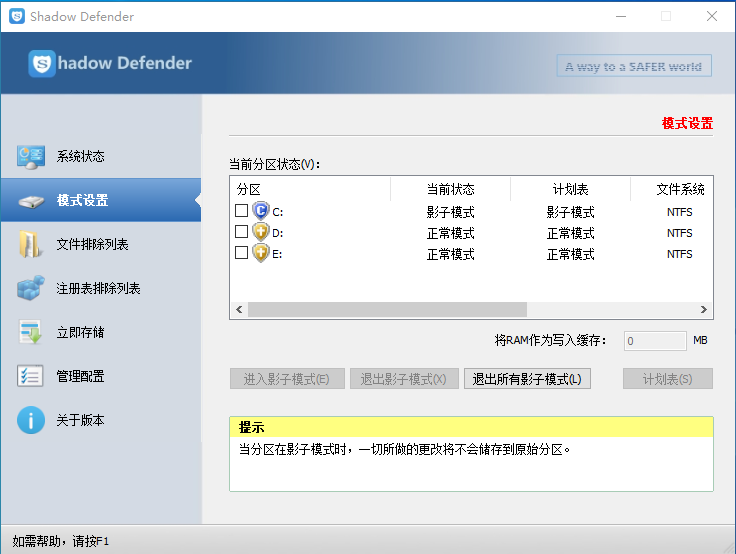Click the blue shield icon for C:
Viewport: 736px width, 554px height.
point(261,211)
